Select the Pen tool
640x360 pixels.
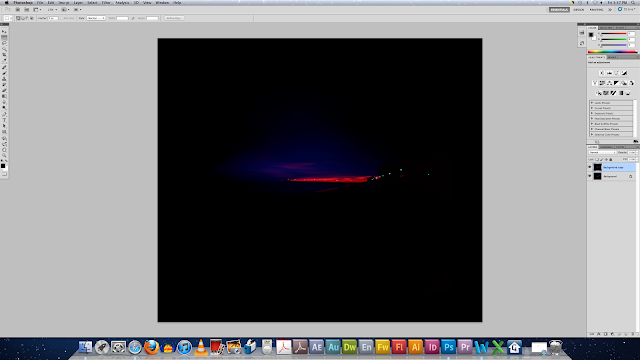(x=4, y=114)
